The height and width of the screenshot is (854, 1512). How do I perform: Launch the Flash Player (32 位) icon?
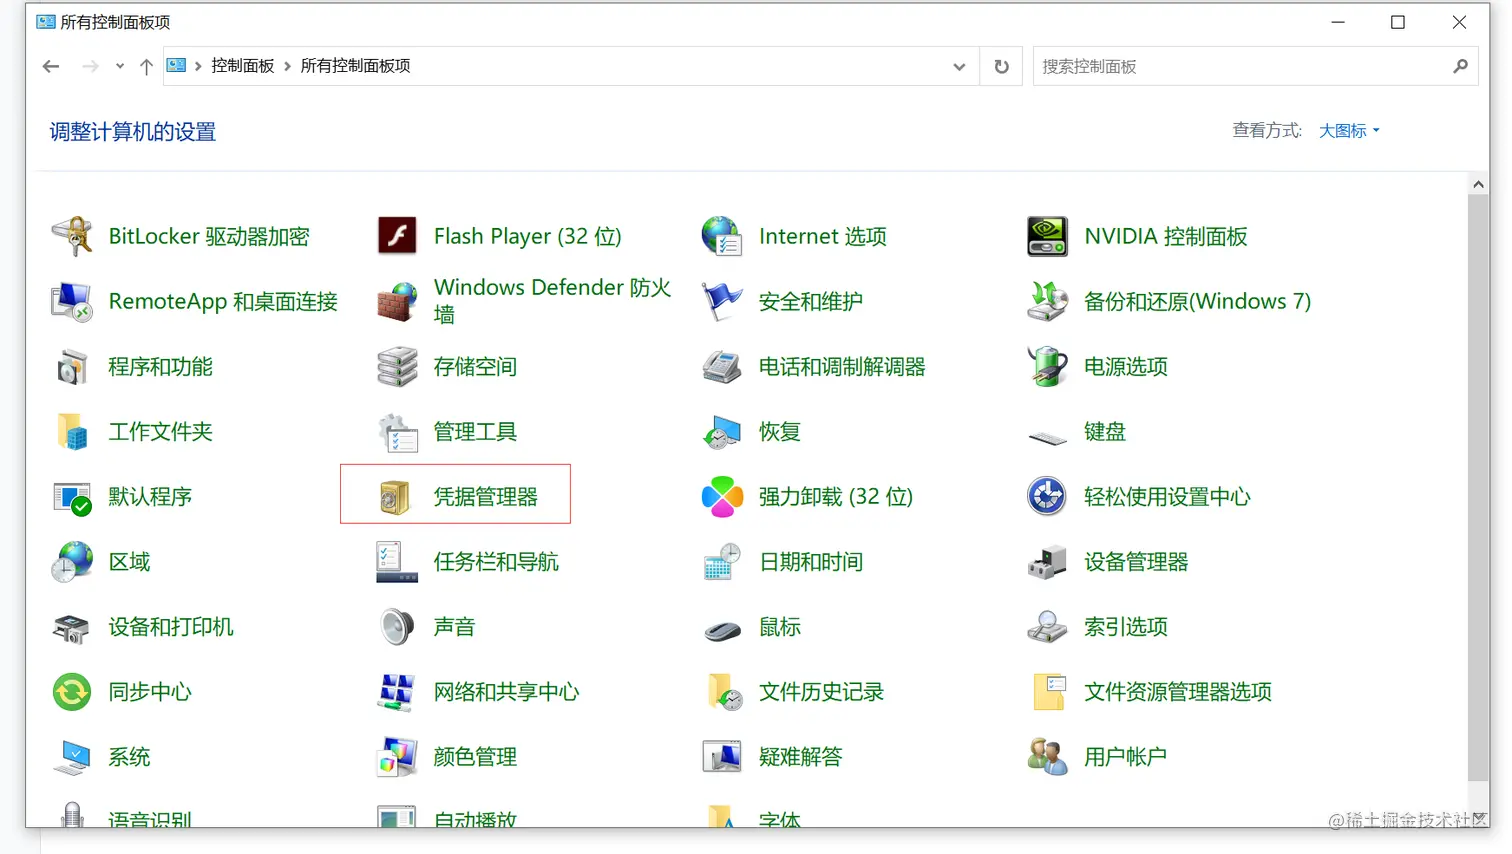(397, 237)
